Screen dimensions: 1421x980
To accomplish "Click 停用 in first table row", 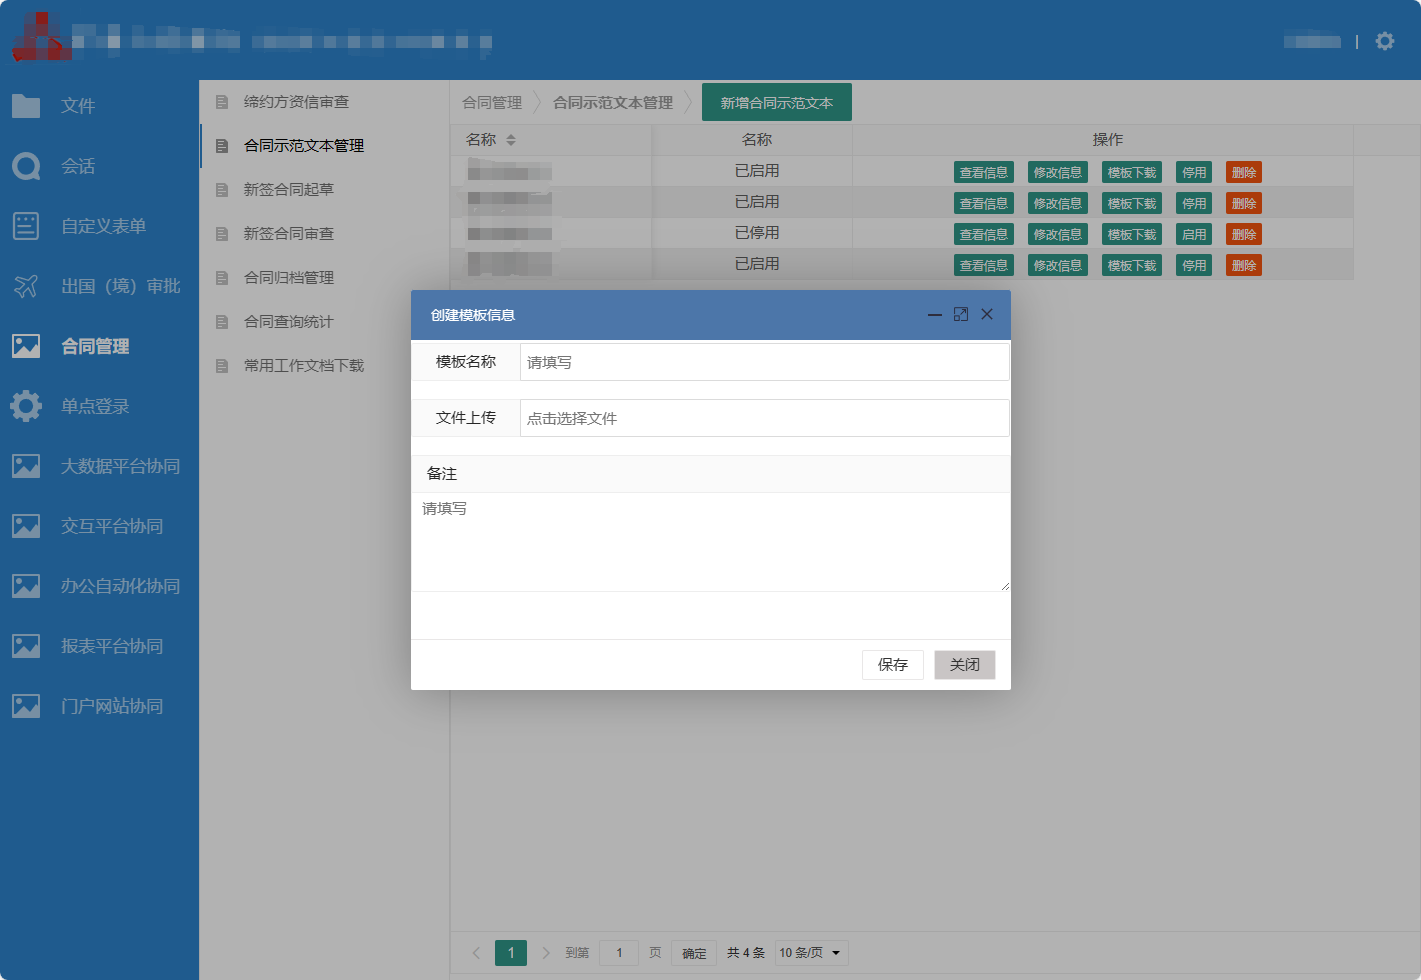I will [1194, 173].
